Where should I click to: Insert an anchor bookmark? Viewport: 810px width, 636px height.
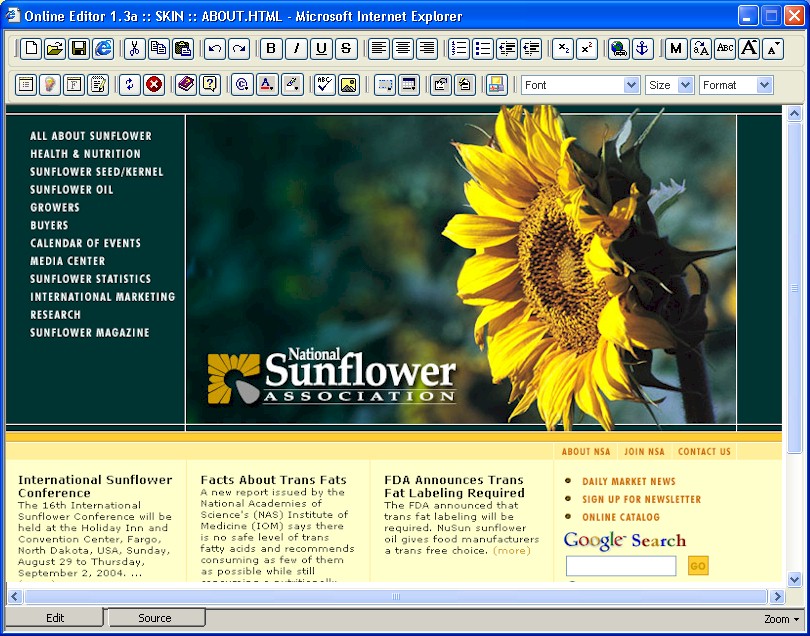pyautogui.click(x=642, y=49)
